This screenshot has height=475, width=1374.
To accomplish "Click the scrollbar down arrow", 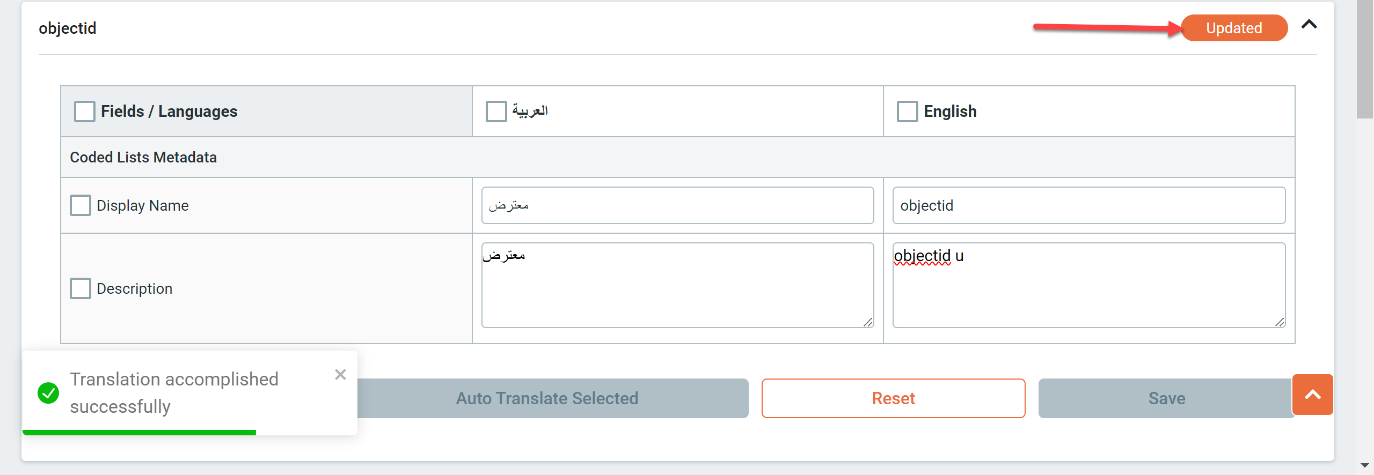I will point(1365,465).
